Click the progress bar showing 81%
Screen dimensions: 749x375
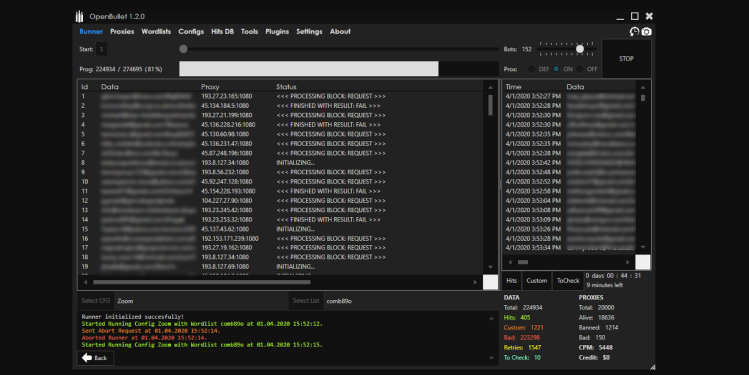click(x=339, y=69)
